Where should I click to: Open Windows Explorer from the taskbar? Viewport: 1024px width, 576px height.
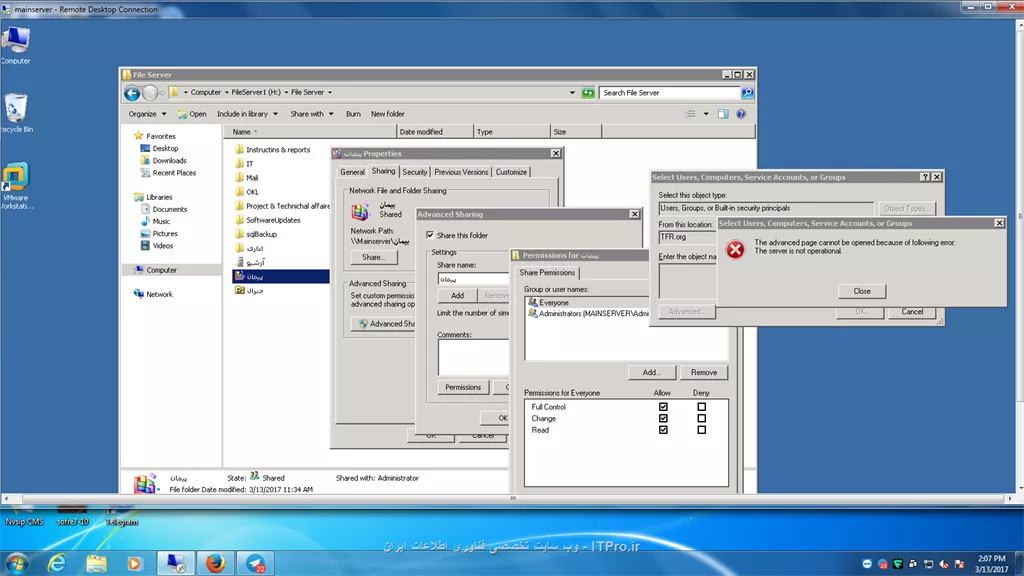point(96,562)
